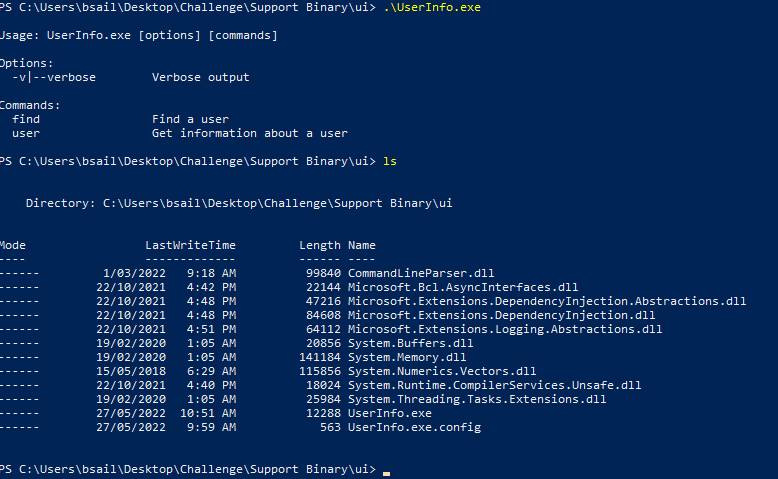This screenshot has height=479, width=778.
Task: Click the yellow ls command text
Action: point(390,161)
